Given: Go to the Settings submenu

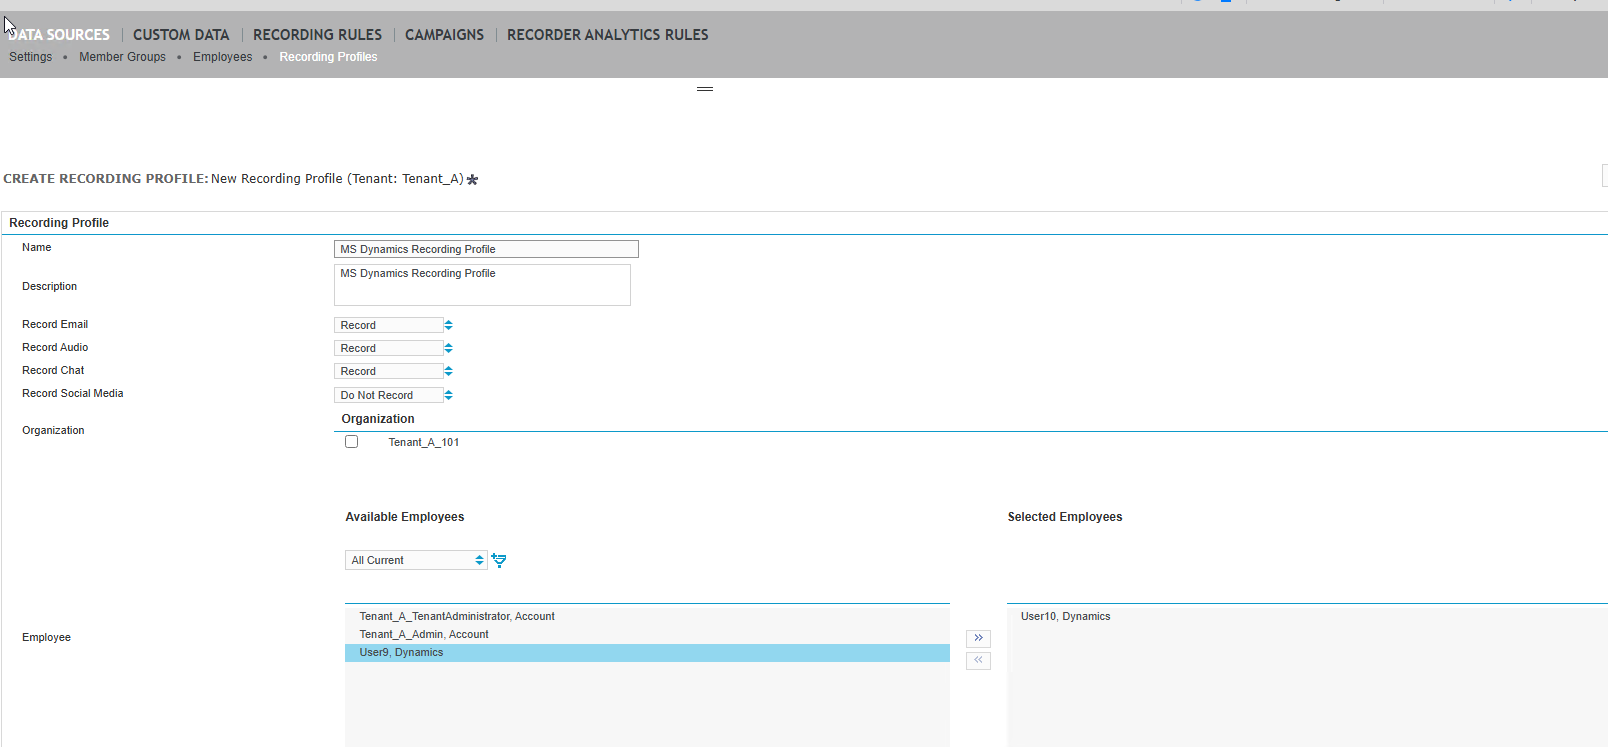Looking at the screenshot, I should [31, 57].
